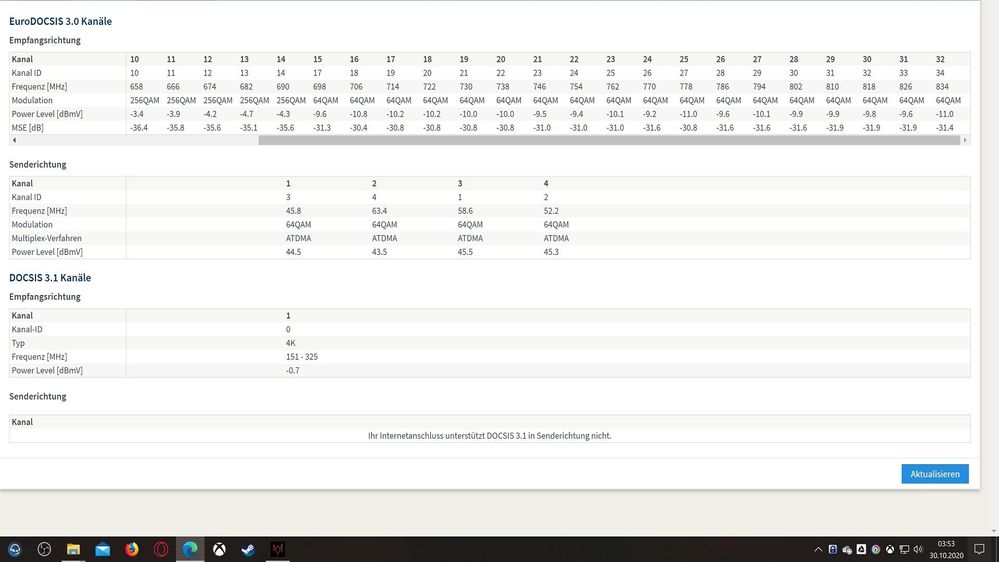Click frequency value 770
The image size is (999, 562).
(x=649, y=87)
